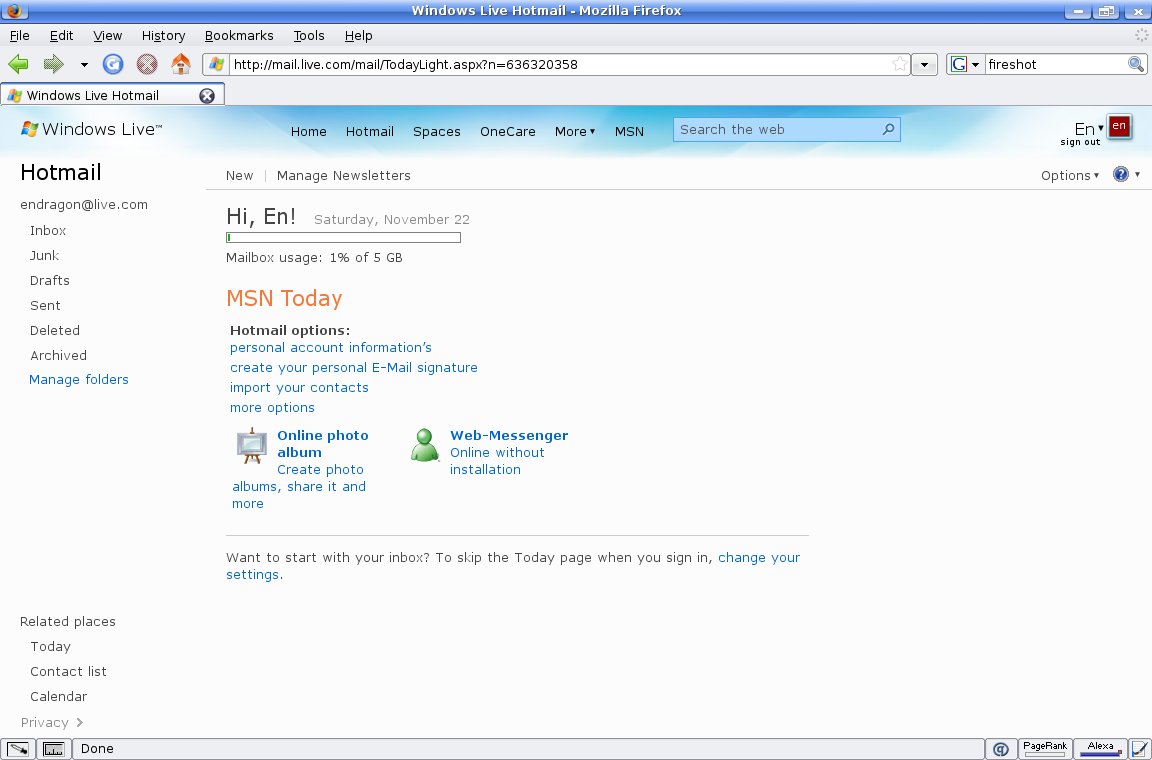
Task: Open the Archived folder
Action: click(58, 356)
